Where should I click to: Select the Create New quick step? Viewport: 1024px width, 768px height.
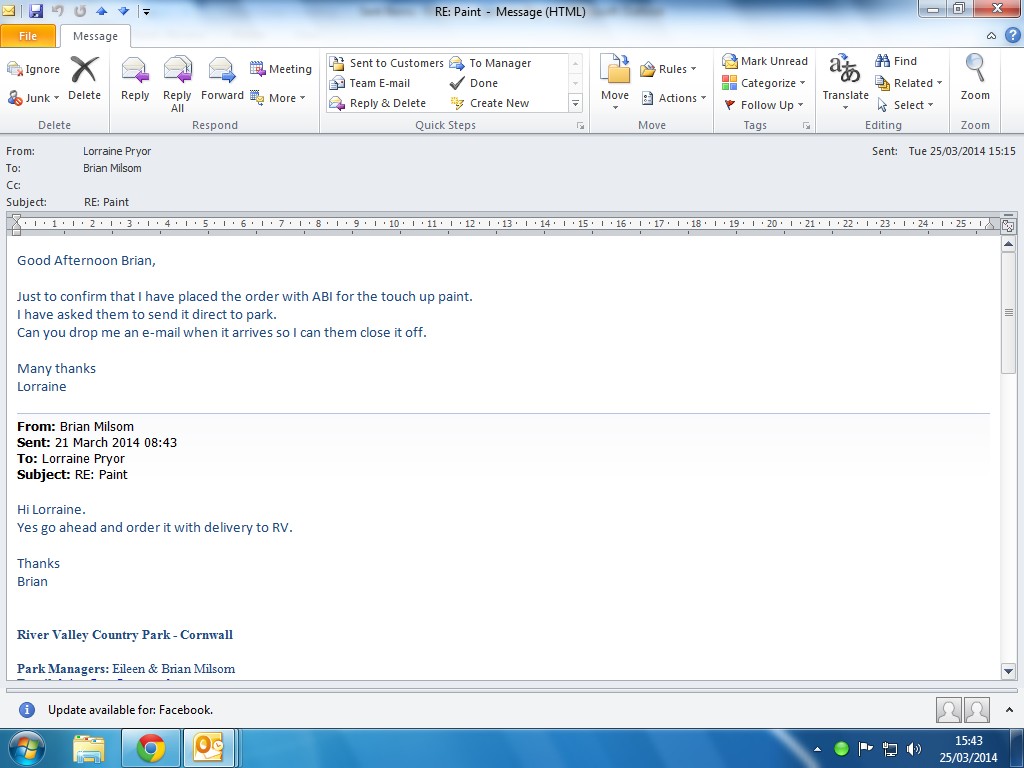[x=489, y=103]
